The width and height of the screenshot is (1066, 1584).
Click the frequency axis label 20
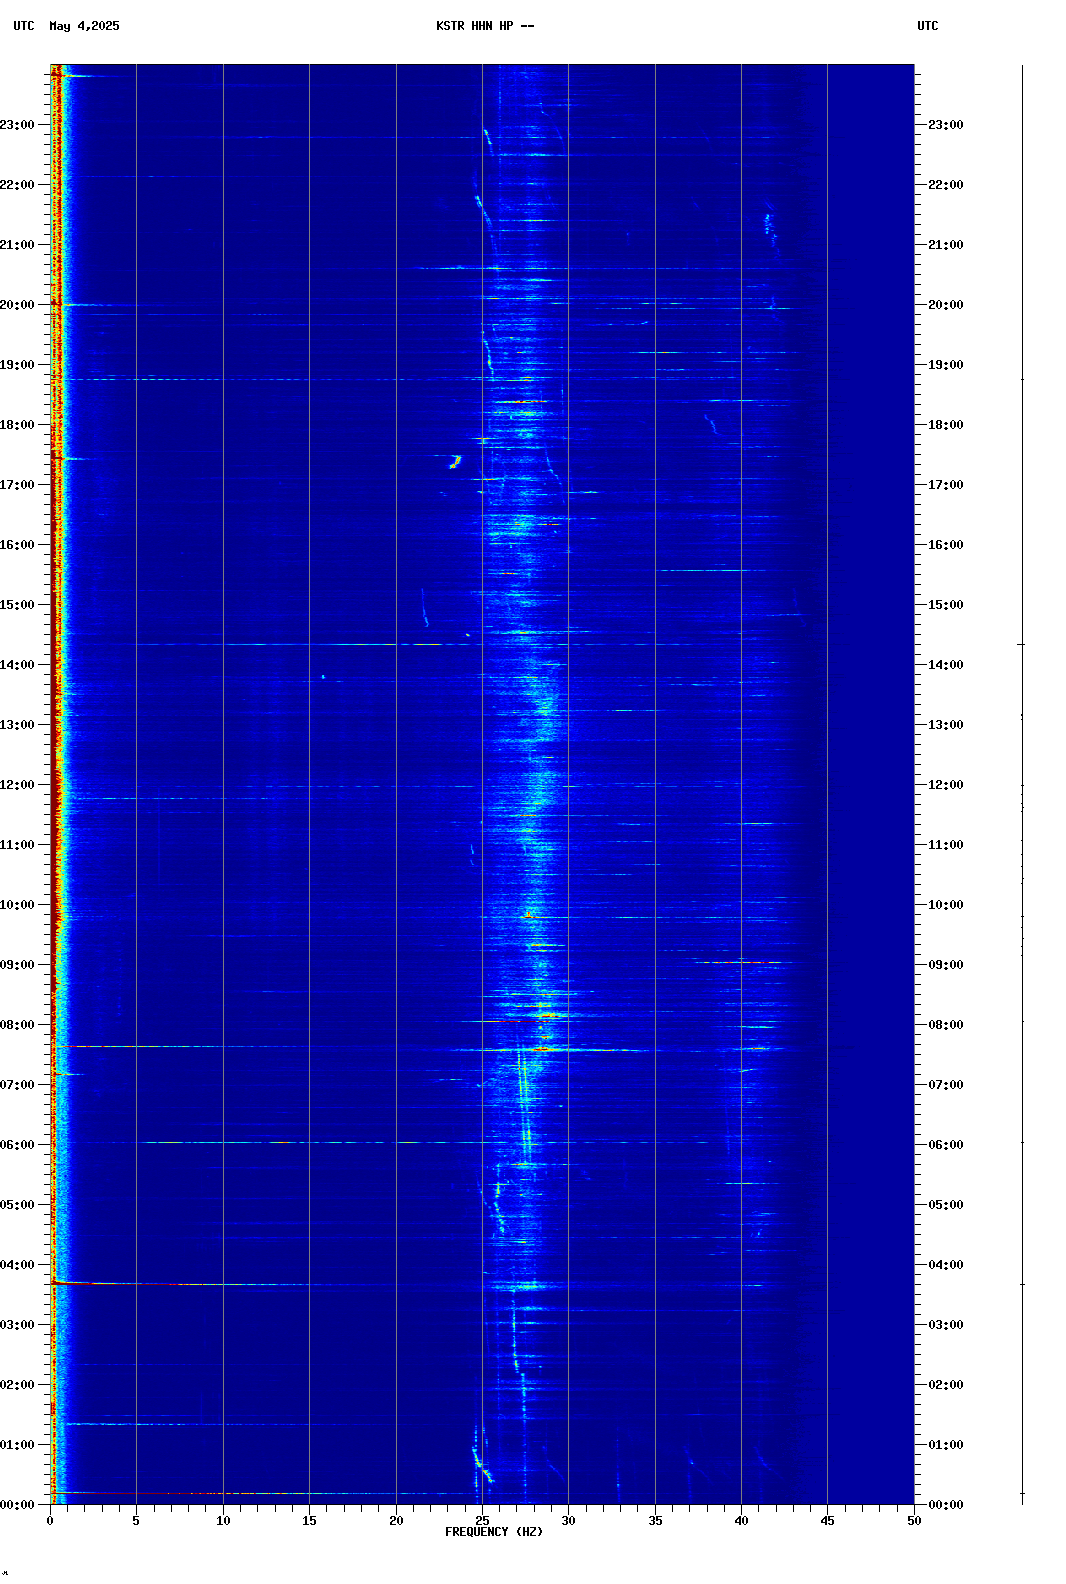tap(396, 1521)
